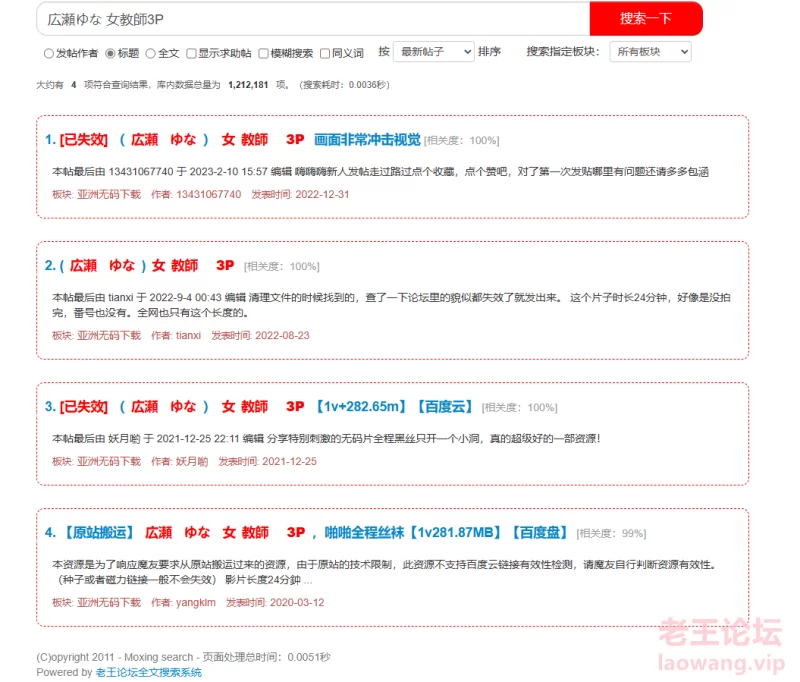Select the 标题 radio button

coord(110,53)
